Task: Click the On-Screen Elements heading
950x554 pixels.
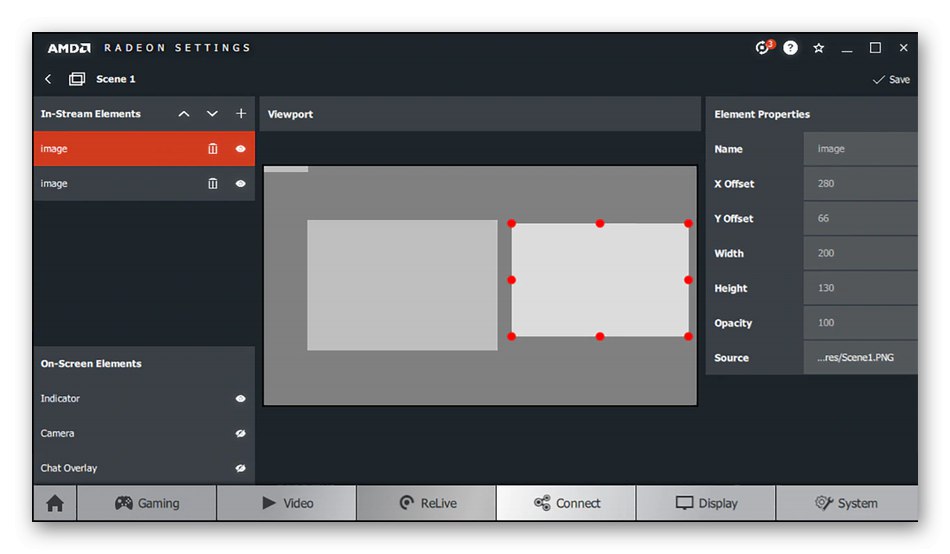Action: 91,364
